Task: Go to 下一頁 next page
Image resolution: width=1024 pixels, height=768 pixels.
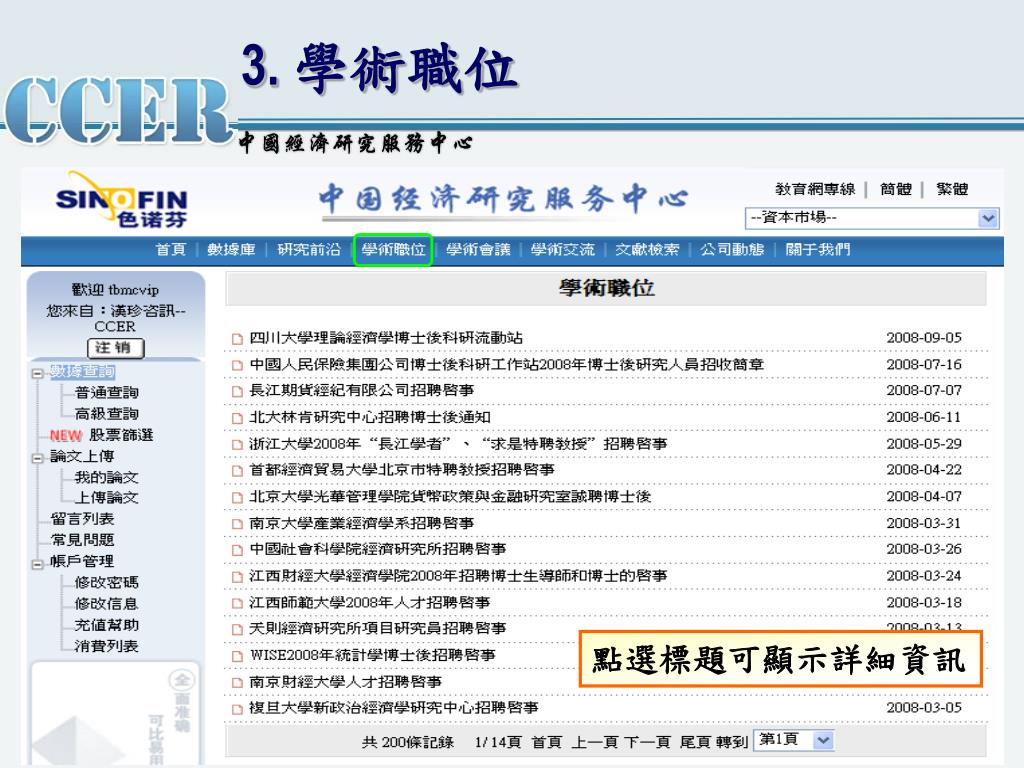Action: 648,742
